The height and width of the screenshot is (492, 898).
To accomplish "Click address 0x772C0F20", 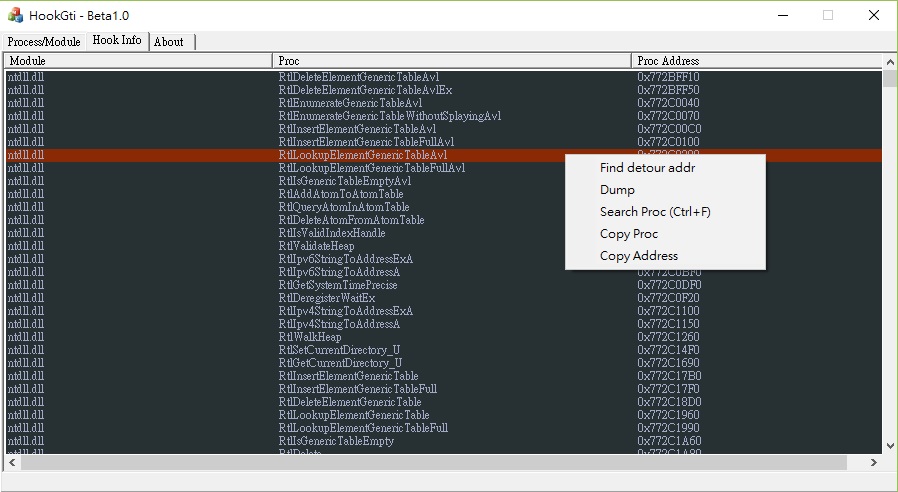I will [668, 298].
